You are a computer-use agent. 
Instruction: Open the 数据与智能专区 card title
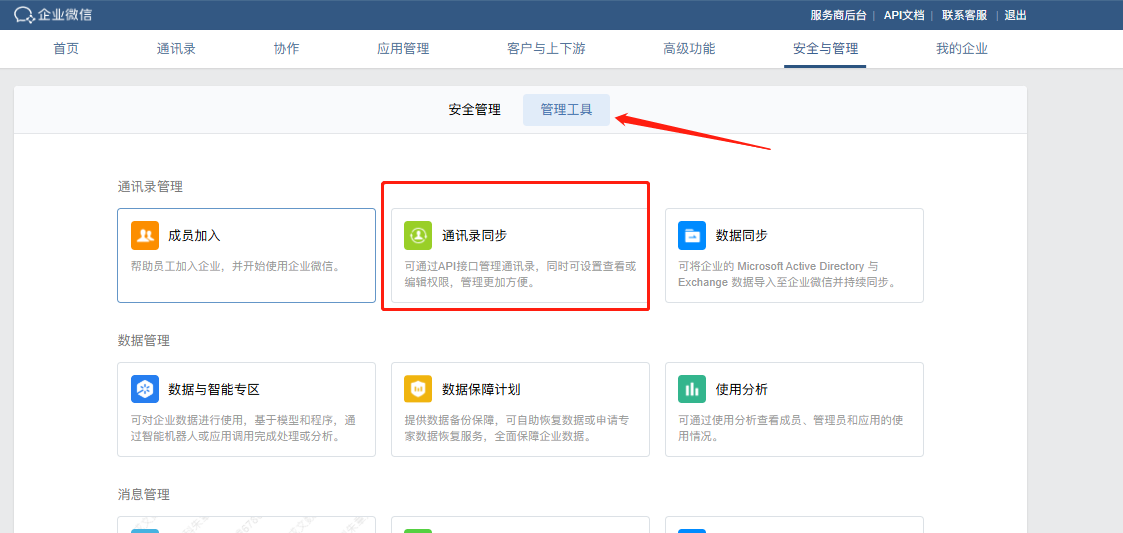[x=213, y=390]
